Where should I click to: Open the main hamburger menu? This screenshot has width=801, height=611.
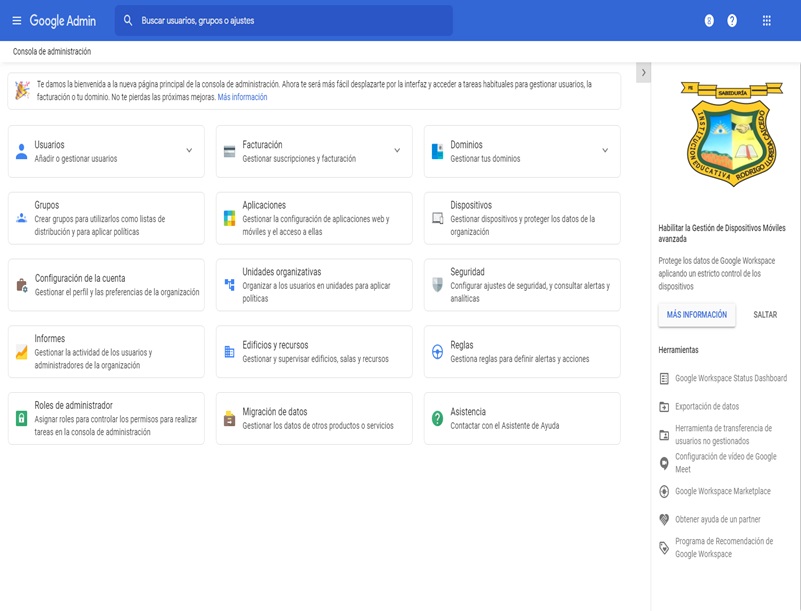tap(16, 21)
